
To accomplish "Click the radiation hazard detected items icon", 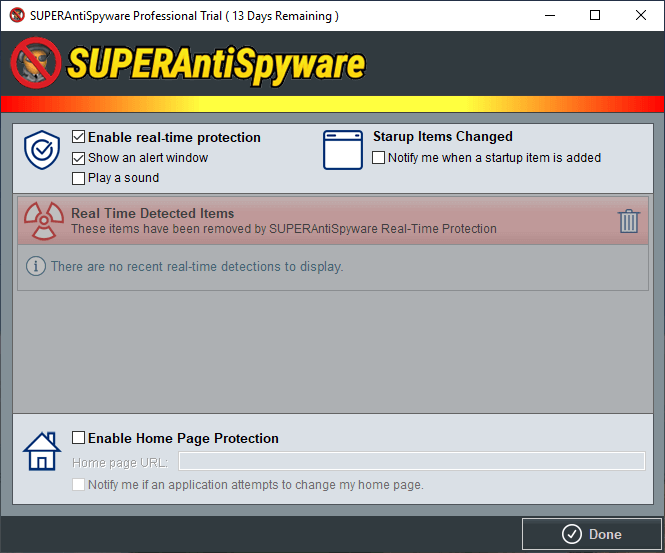I will click(x=44, y=221).
